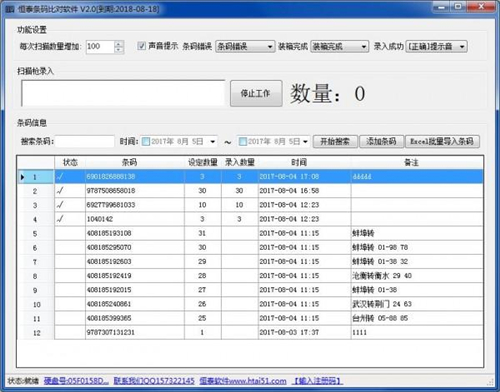Focus the 搜索条码 input field
The image size is (500, 392).
85,142
